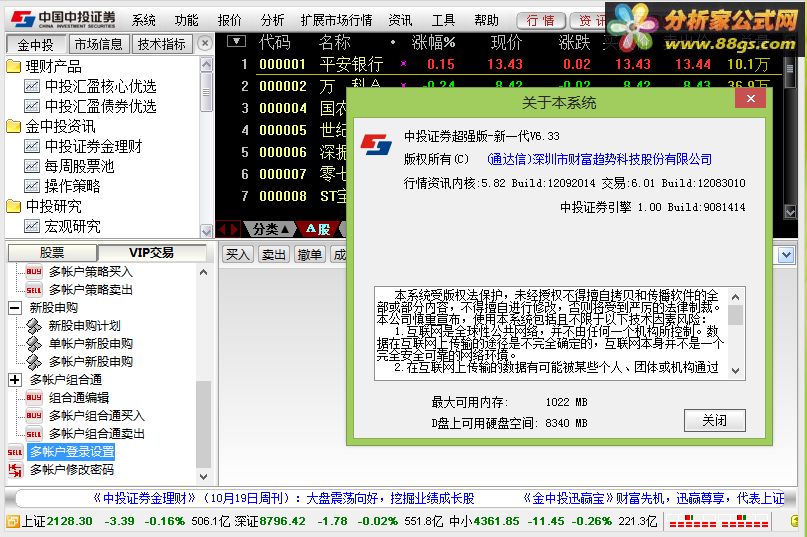Select the VIP交易 tab
Image resolution: width=807 pixels, height=537 pixels.
[151, 253]
